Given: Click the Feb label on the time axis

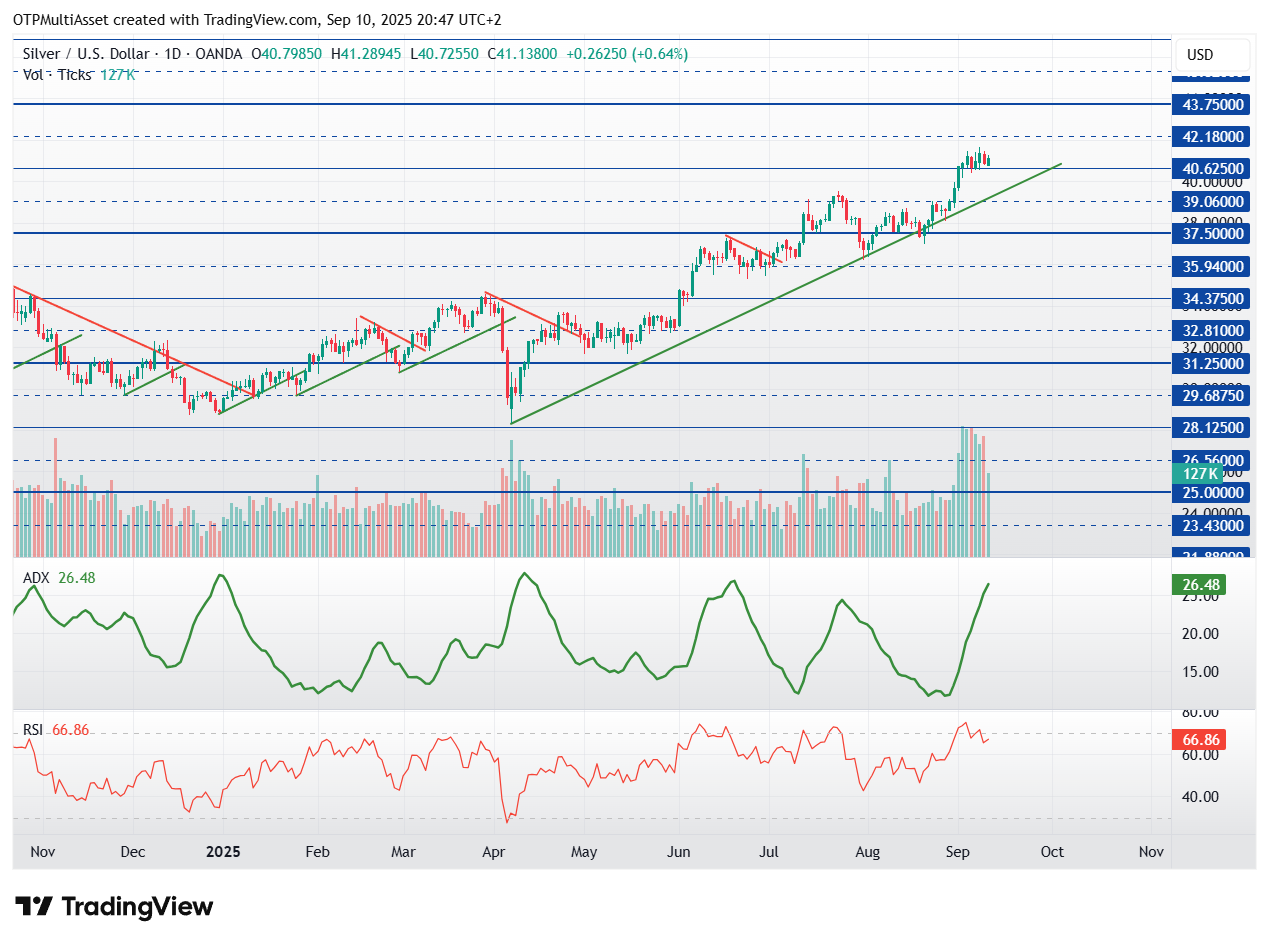Looking at the screenshot, I should (x=316, y=852).
